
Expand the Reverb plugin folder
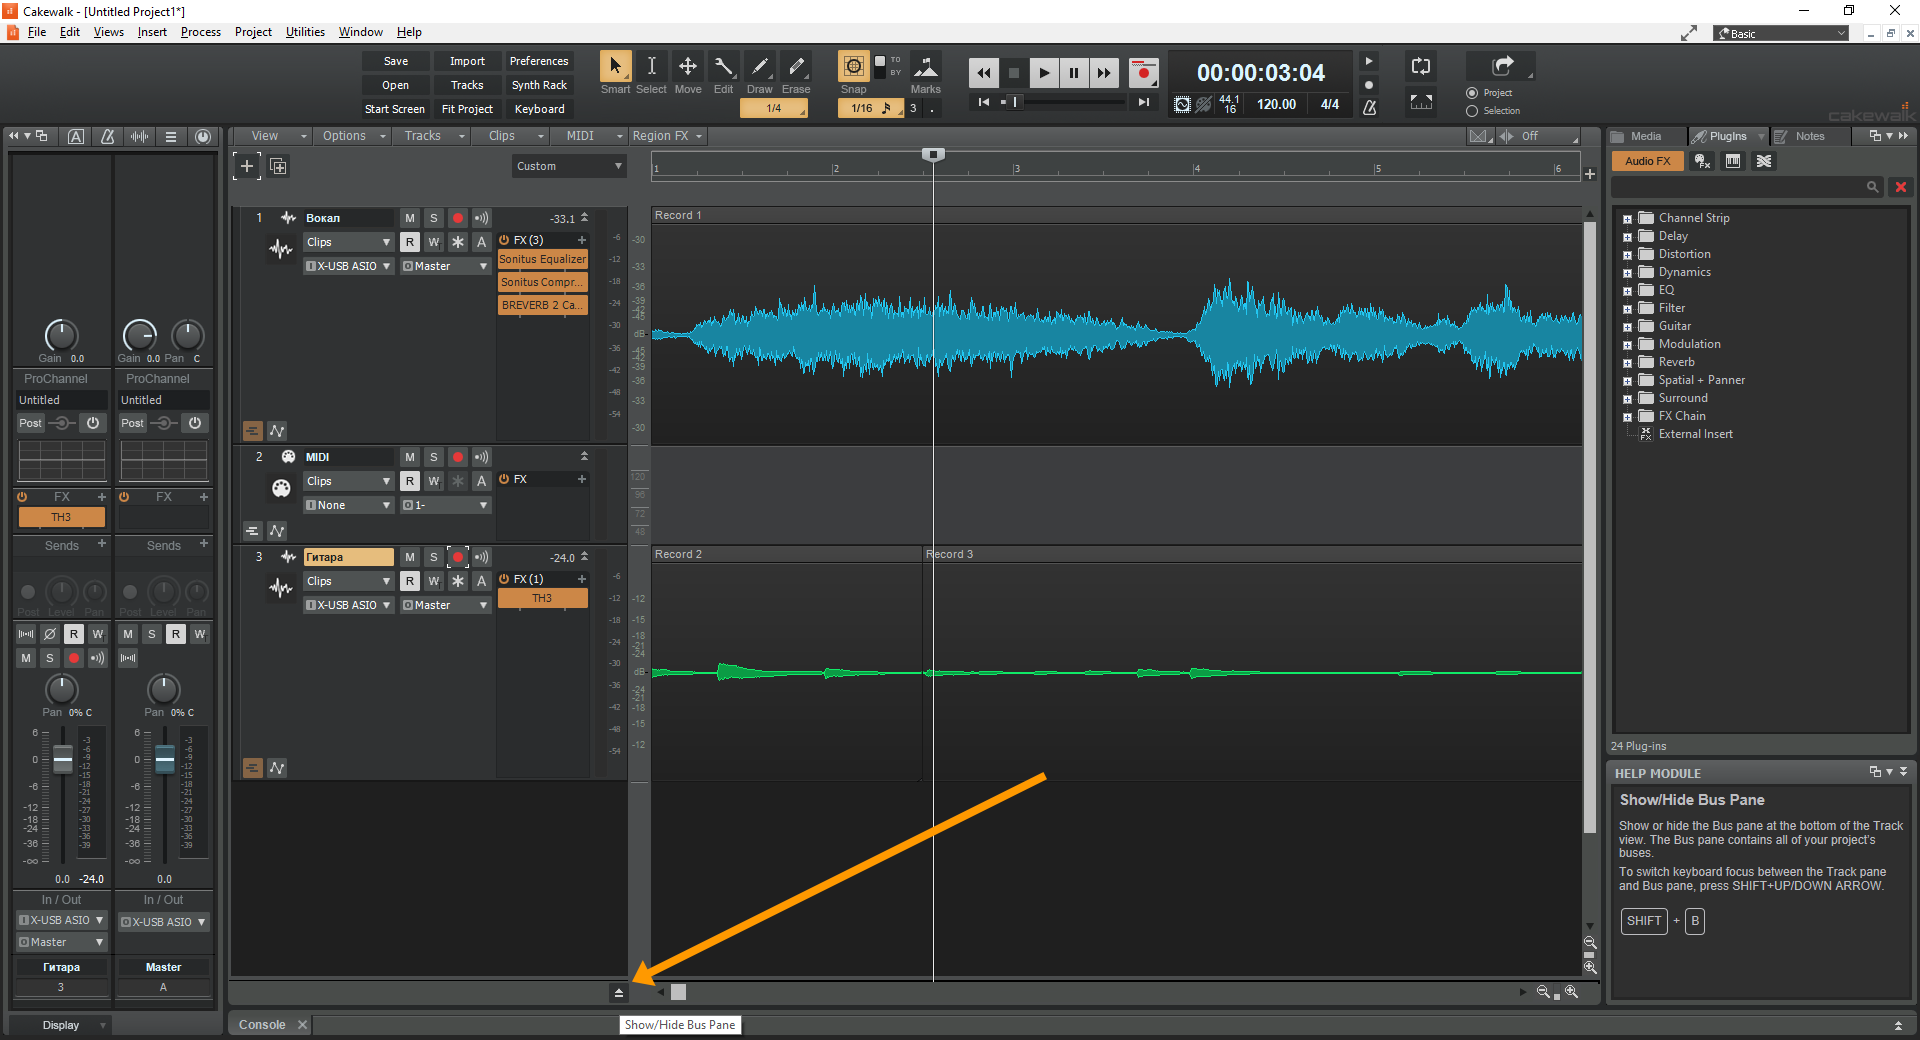click(x=1627, y=363)
